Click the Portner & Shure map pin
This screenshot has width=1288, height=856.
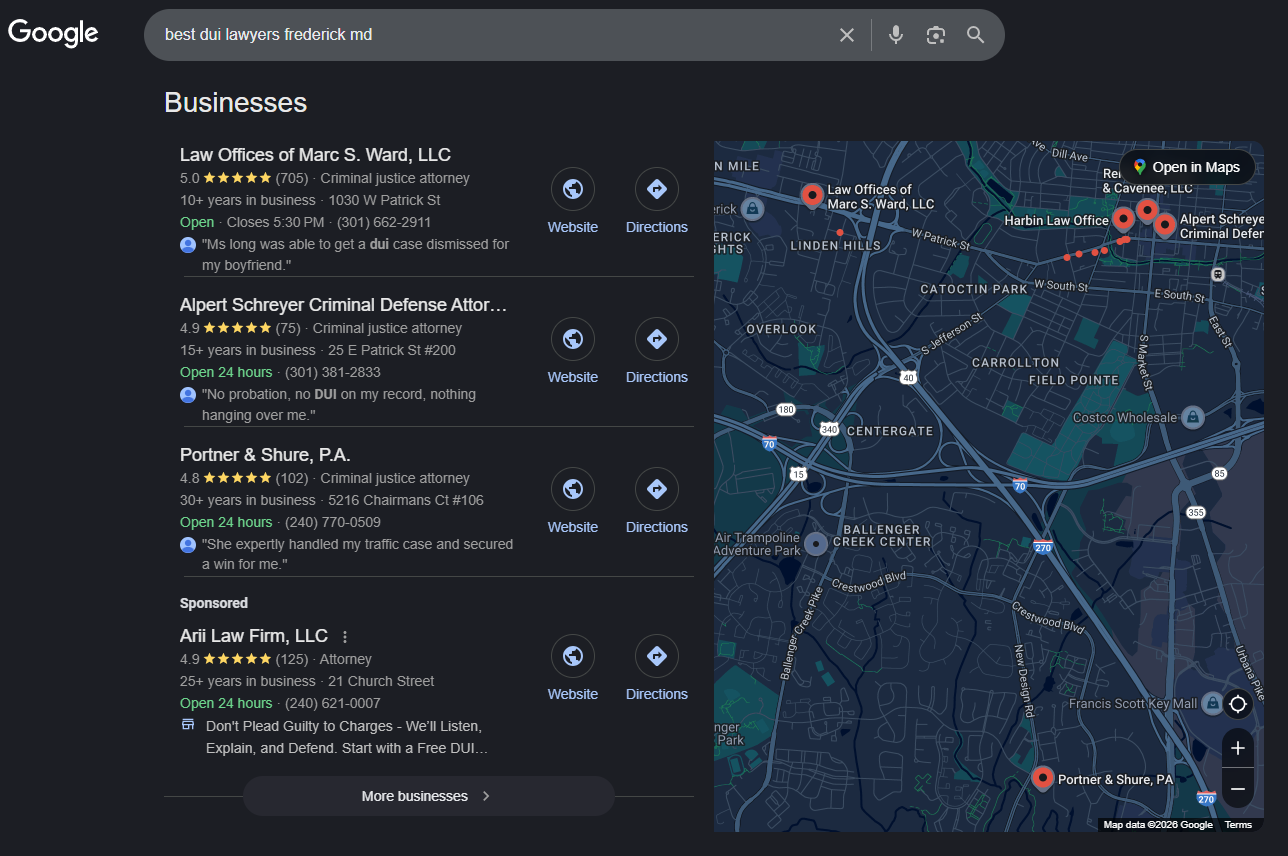(x=1042, y=778)
